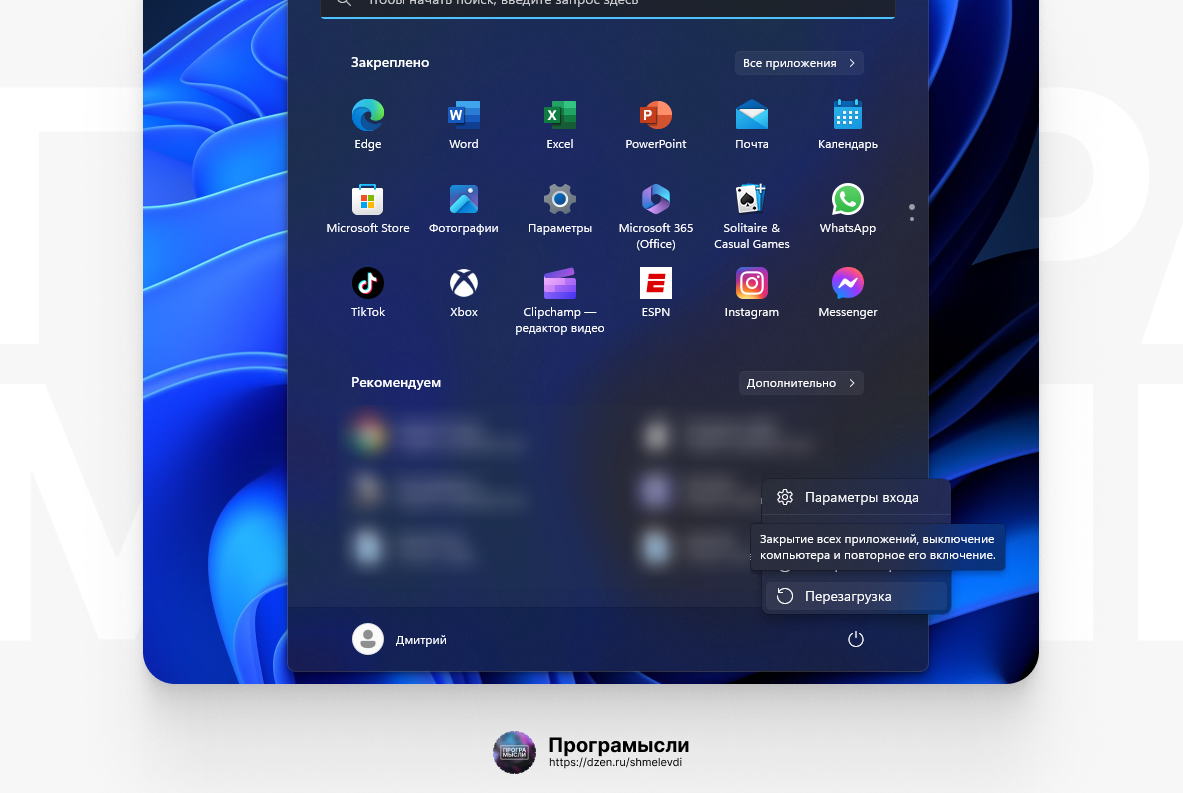The height and width of the screenshot is (793, 1183).
Task: Launch the Xbox app
Action: pyautogui.click(x=463, y=293)
